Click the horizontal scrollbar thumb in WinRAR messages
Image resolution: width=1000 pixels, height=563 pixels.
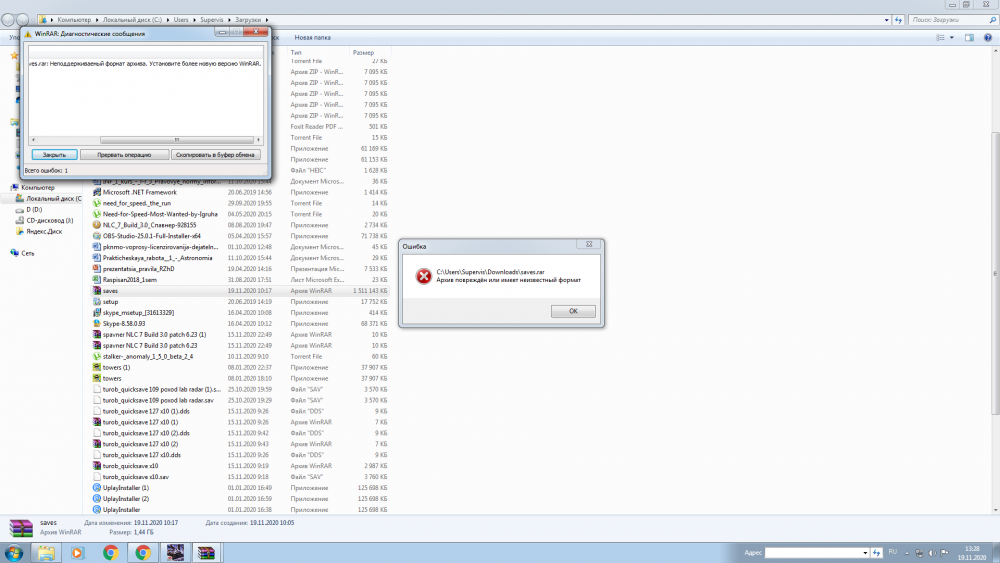[x=177, y=140]
